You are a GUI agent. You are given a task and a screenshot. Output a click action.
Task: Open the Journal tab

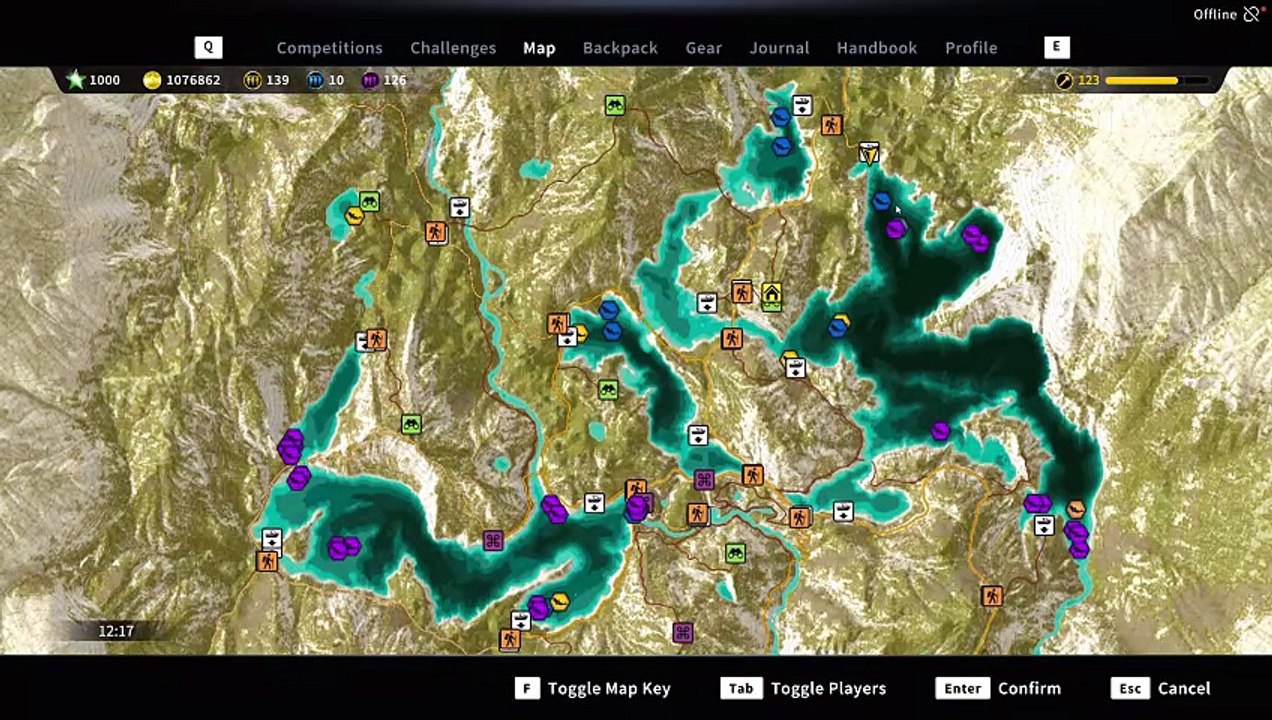click(779, 48)
